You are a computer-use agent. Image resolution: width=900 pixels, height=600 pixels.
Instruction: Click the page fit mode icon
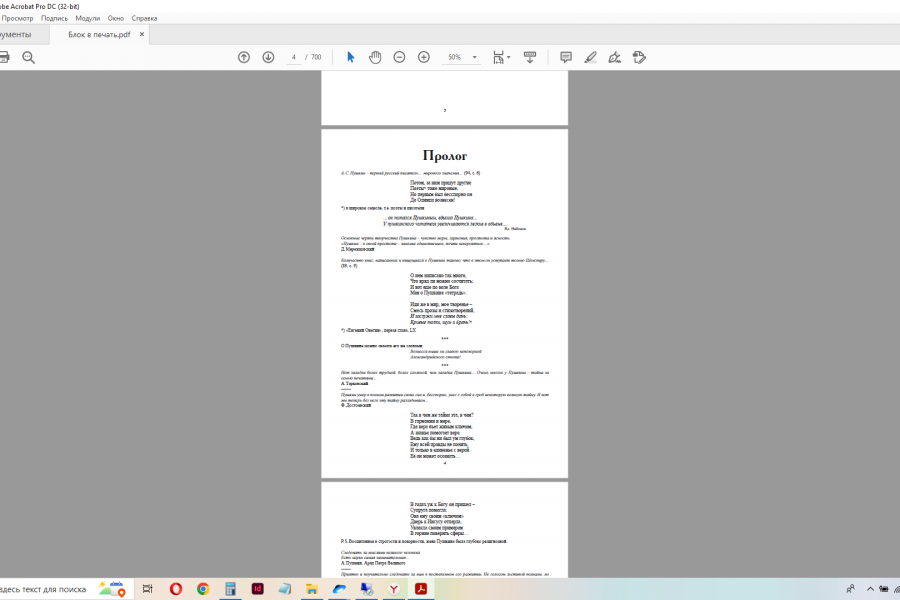tap(498, 57)
